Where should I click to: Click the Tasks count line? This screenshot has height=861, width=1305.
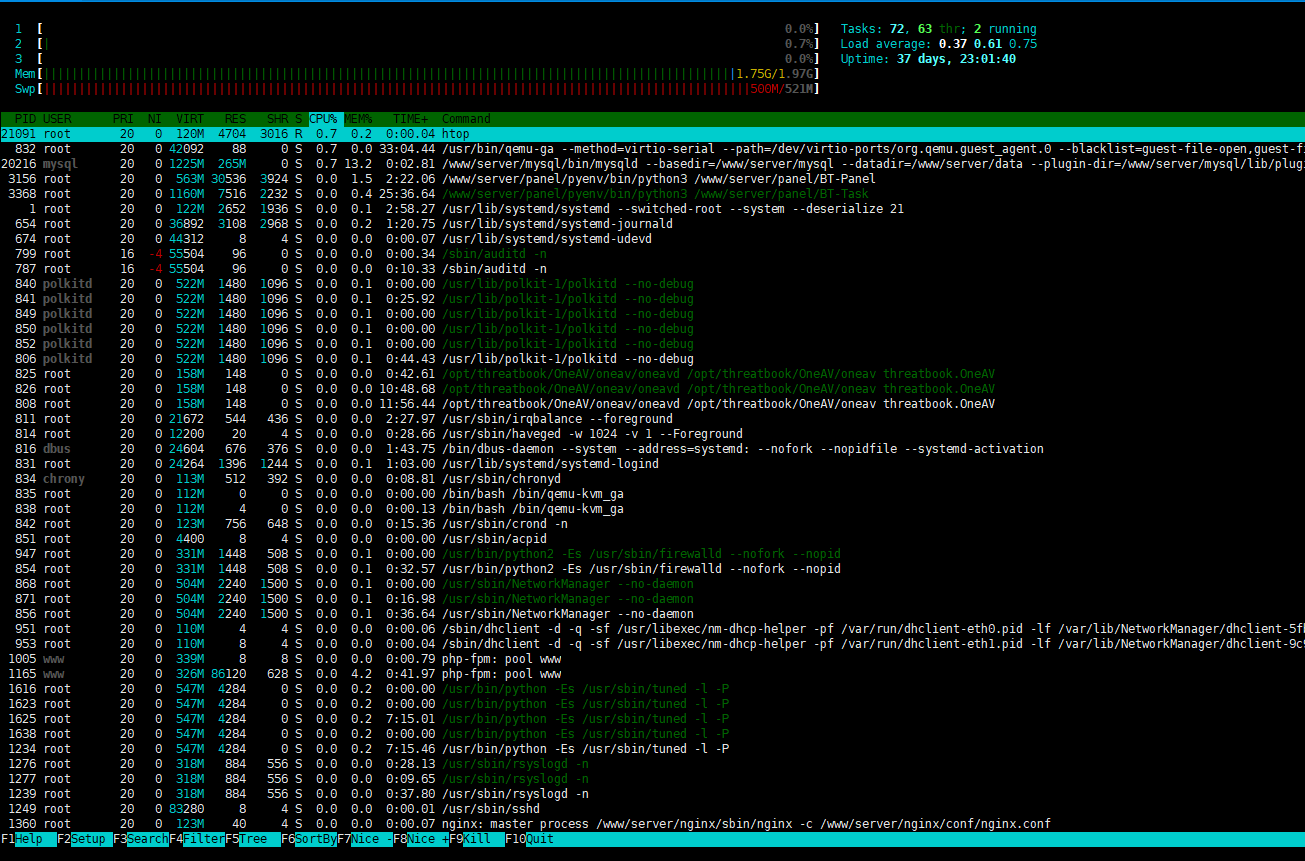938,29
